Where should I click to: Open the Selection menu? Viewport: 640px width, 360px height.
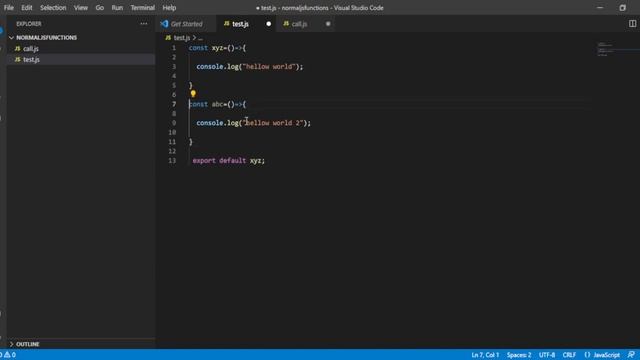(x=53, y=8)
